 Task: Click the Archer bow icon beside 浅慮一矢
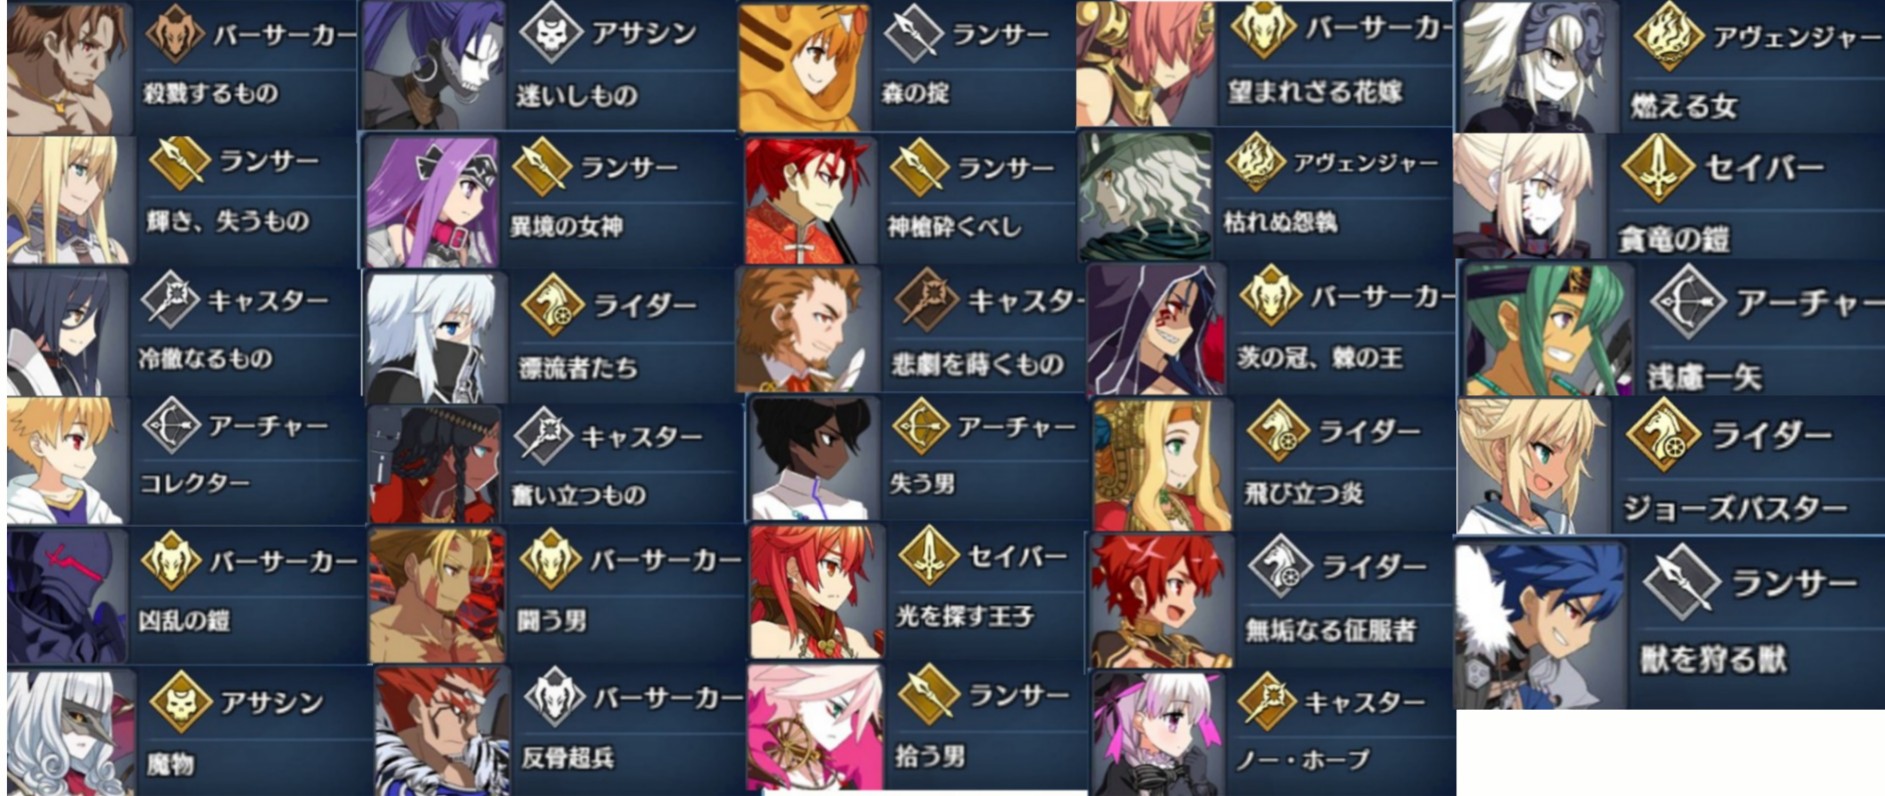[x=1688, y=302]
